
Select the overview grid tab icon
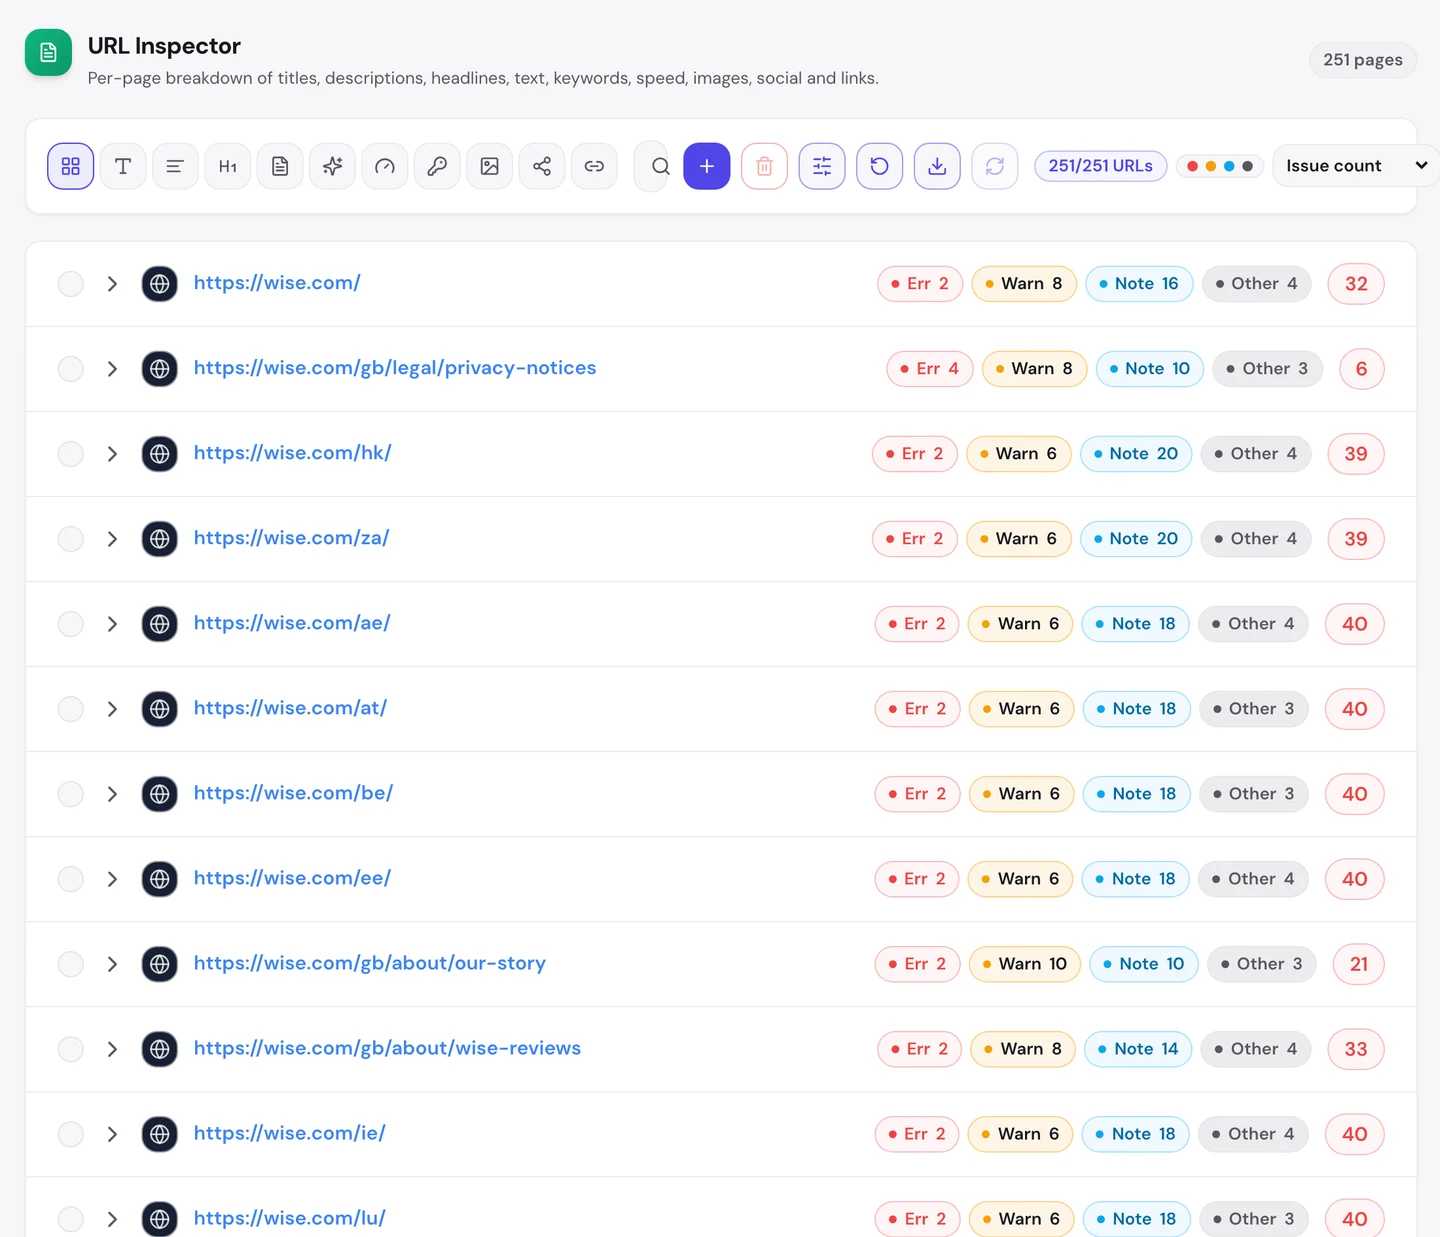click(x=70, y=166)
